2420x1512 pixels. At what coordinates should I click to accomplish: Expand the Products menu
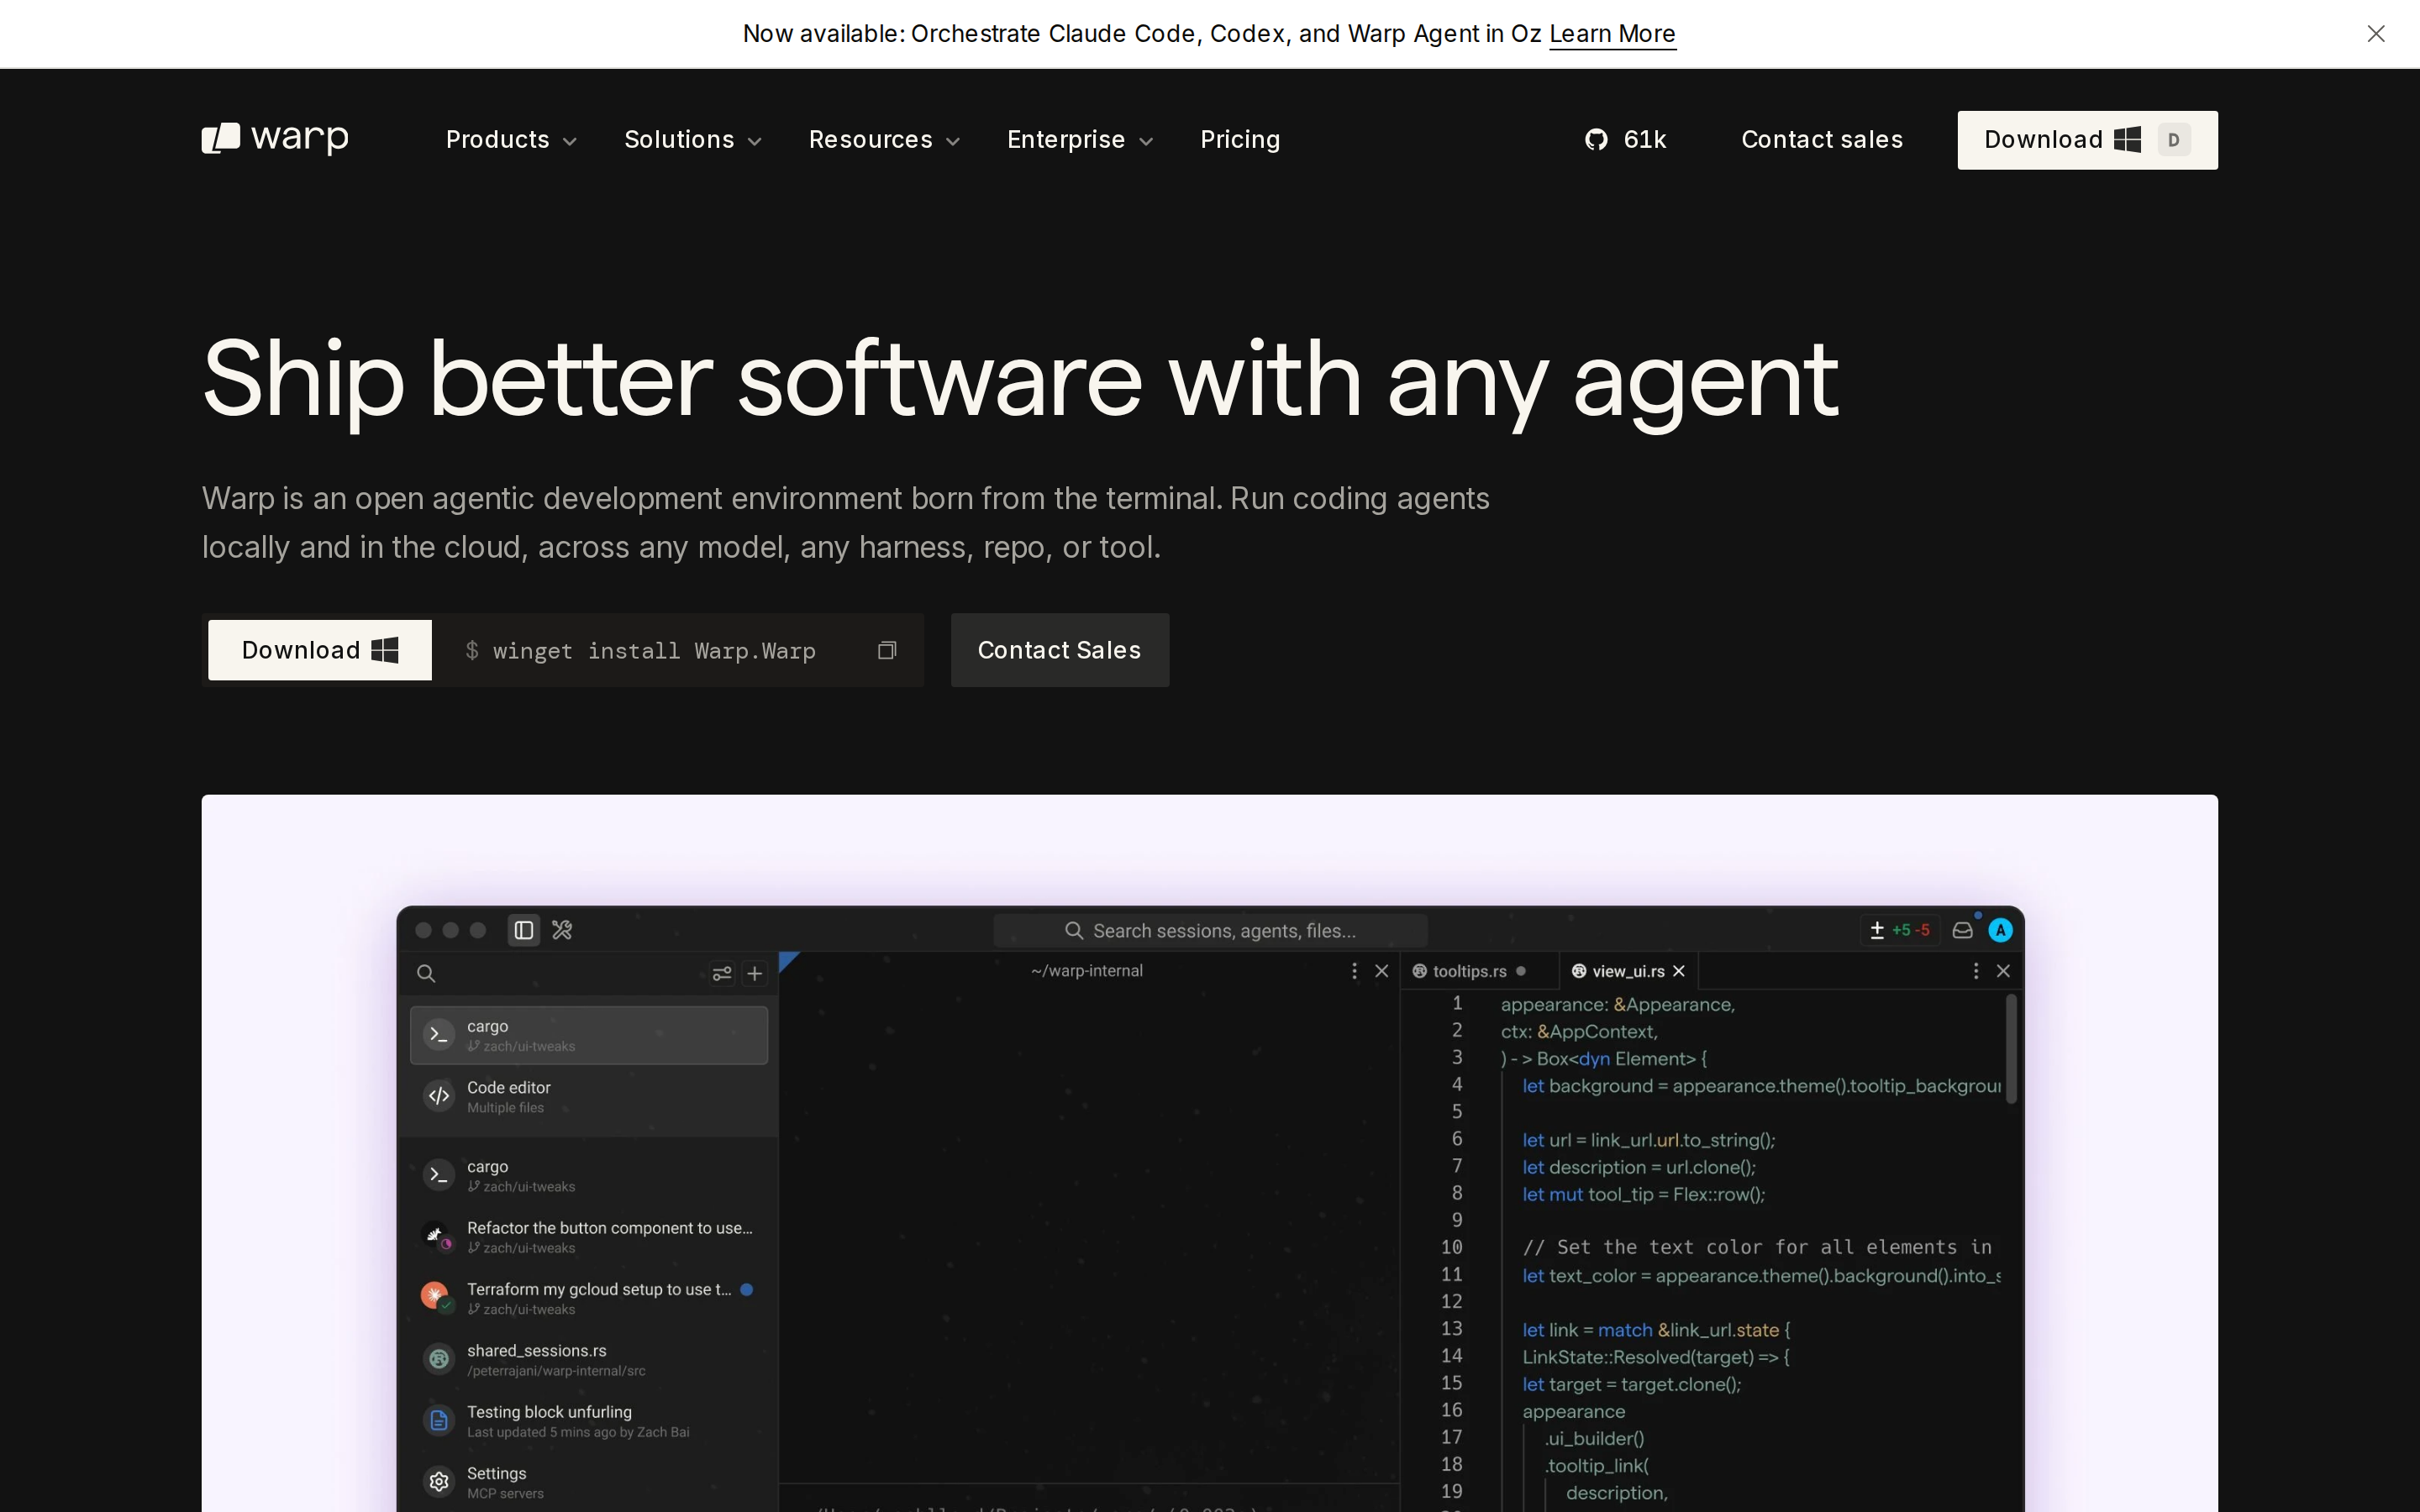click(511, 140)
